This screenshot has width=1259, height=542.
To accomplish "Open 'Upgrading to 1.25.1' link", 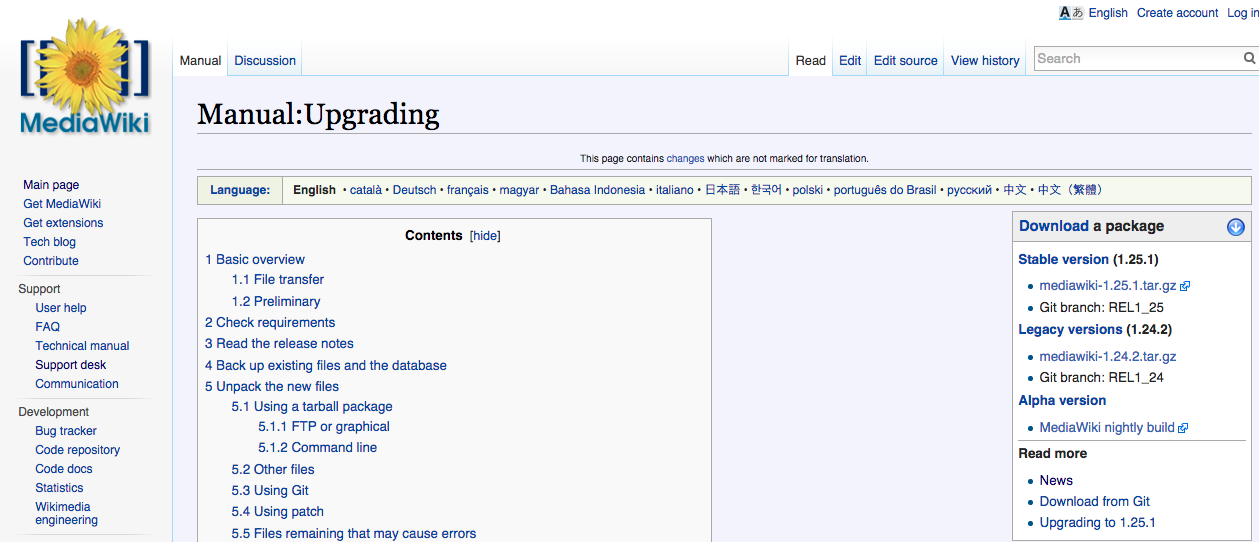I will [x=1098, y=523].
